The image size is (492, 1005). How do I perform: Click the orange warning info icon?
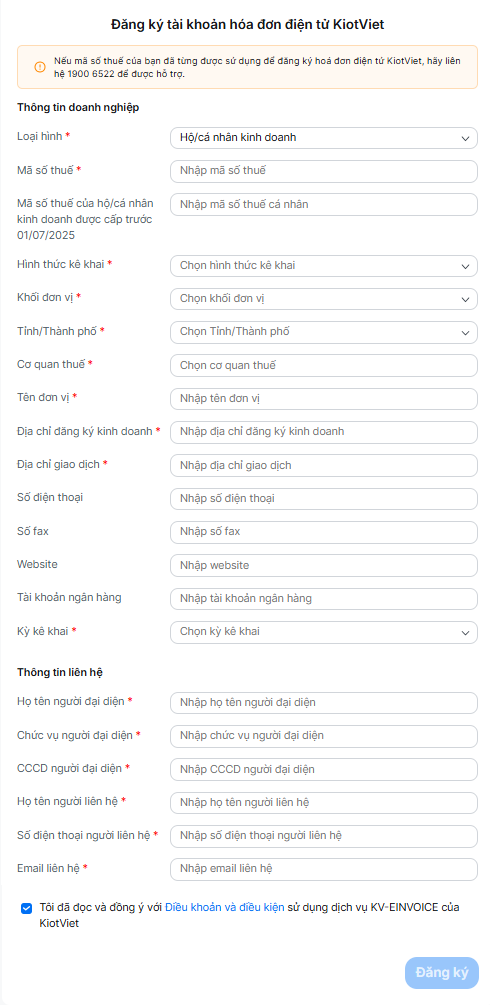point(40,67)
